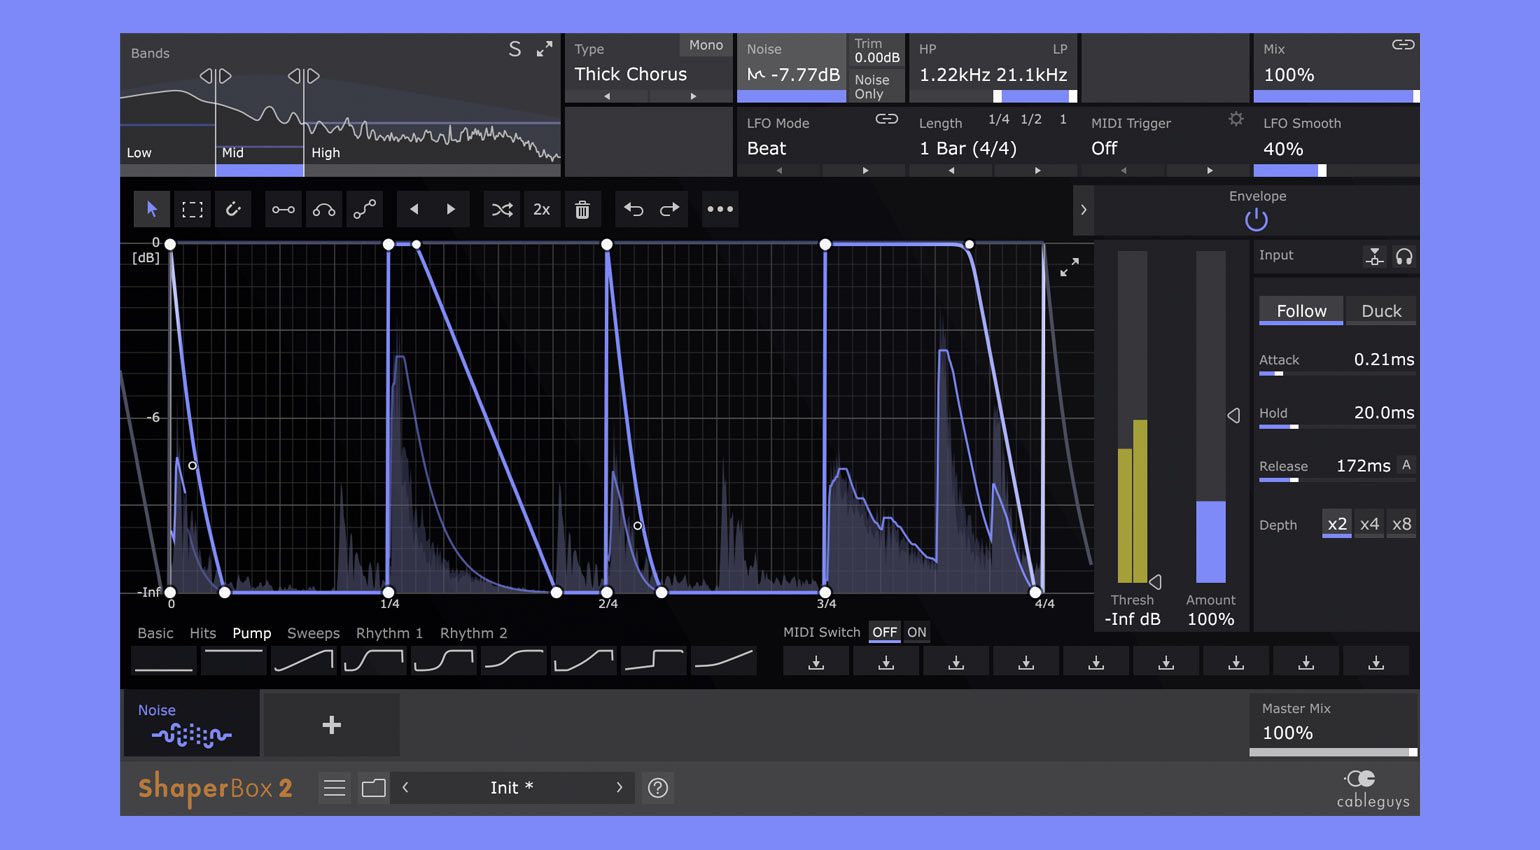Step LFO Mode to next option
The height and width of the screenshot is (850, 1540).
865,170
